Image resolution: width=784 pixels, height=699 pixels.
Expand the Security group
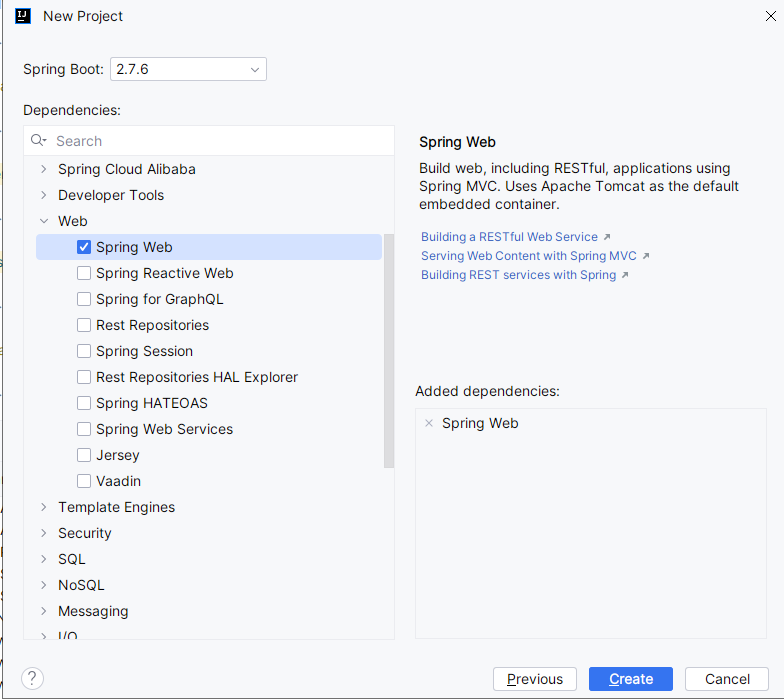click(x=44, y=533)
